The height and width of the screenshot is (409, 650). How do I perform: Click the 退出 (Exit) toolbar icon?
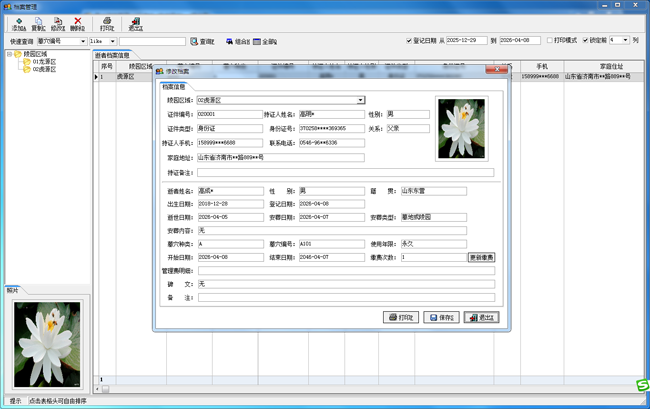[135, 23]
